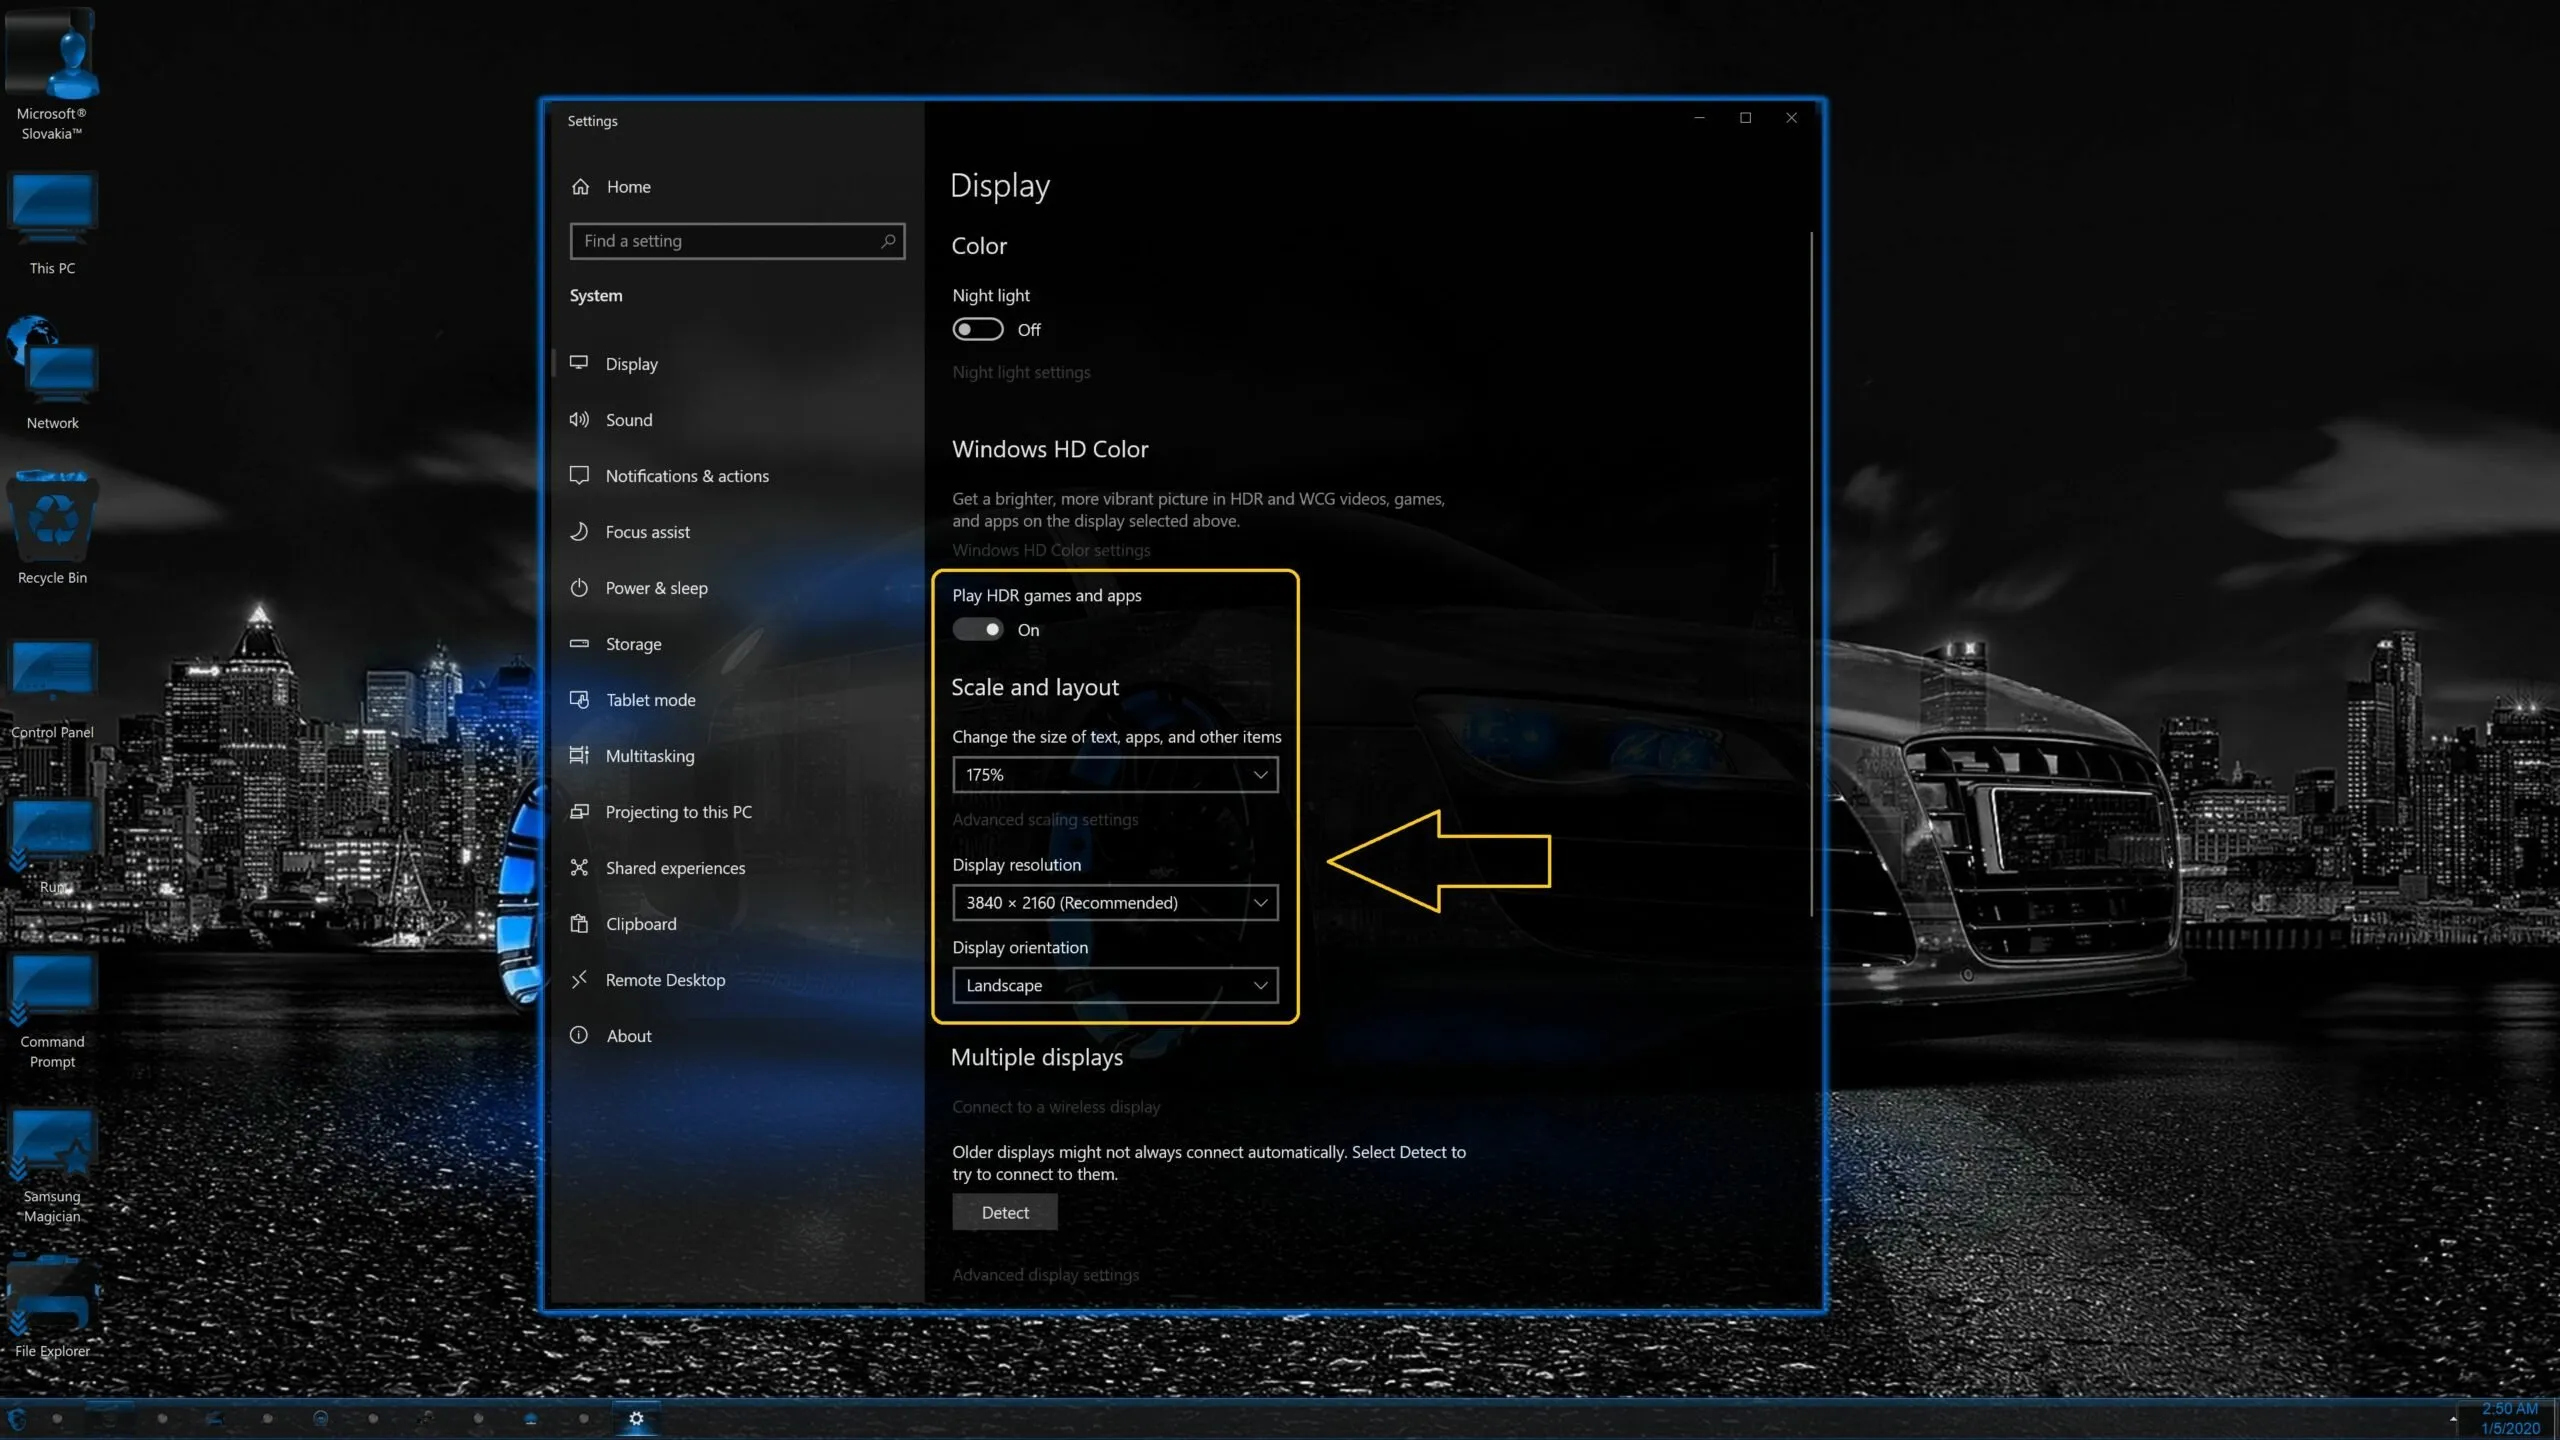
Task: Click the Power & sleep icon
Action: pos(579,588)
